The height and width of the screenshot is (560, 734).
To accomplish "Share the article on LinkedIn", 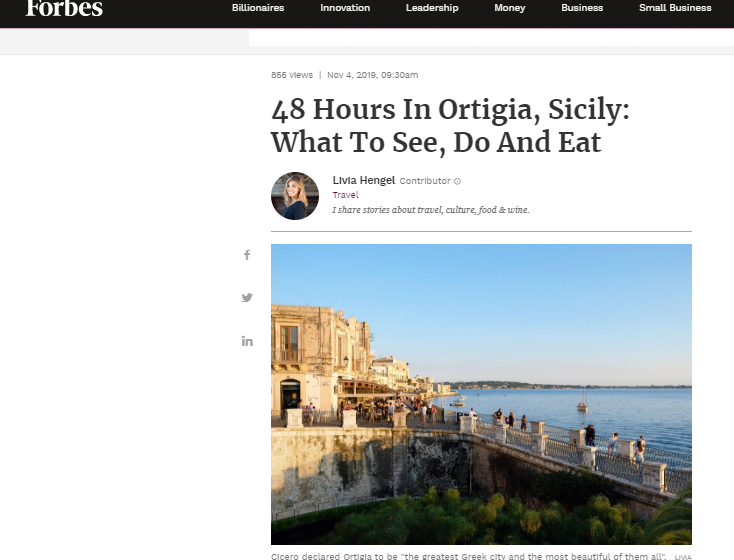I will point(247,341).
